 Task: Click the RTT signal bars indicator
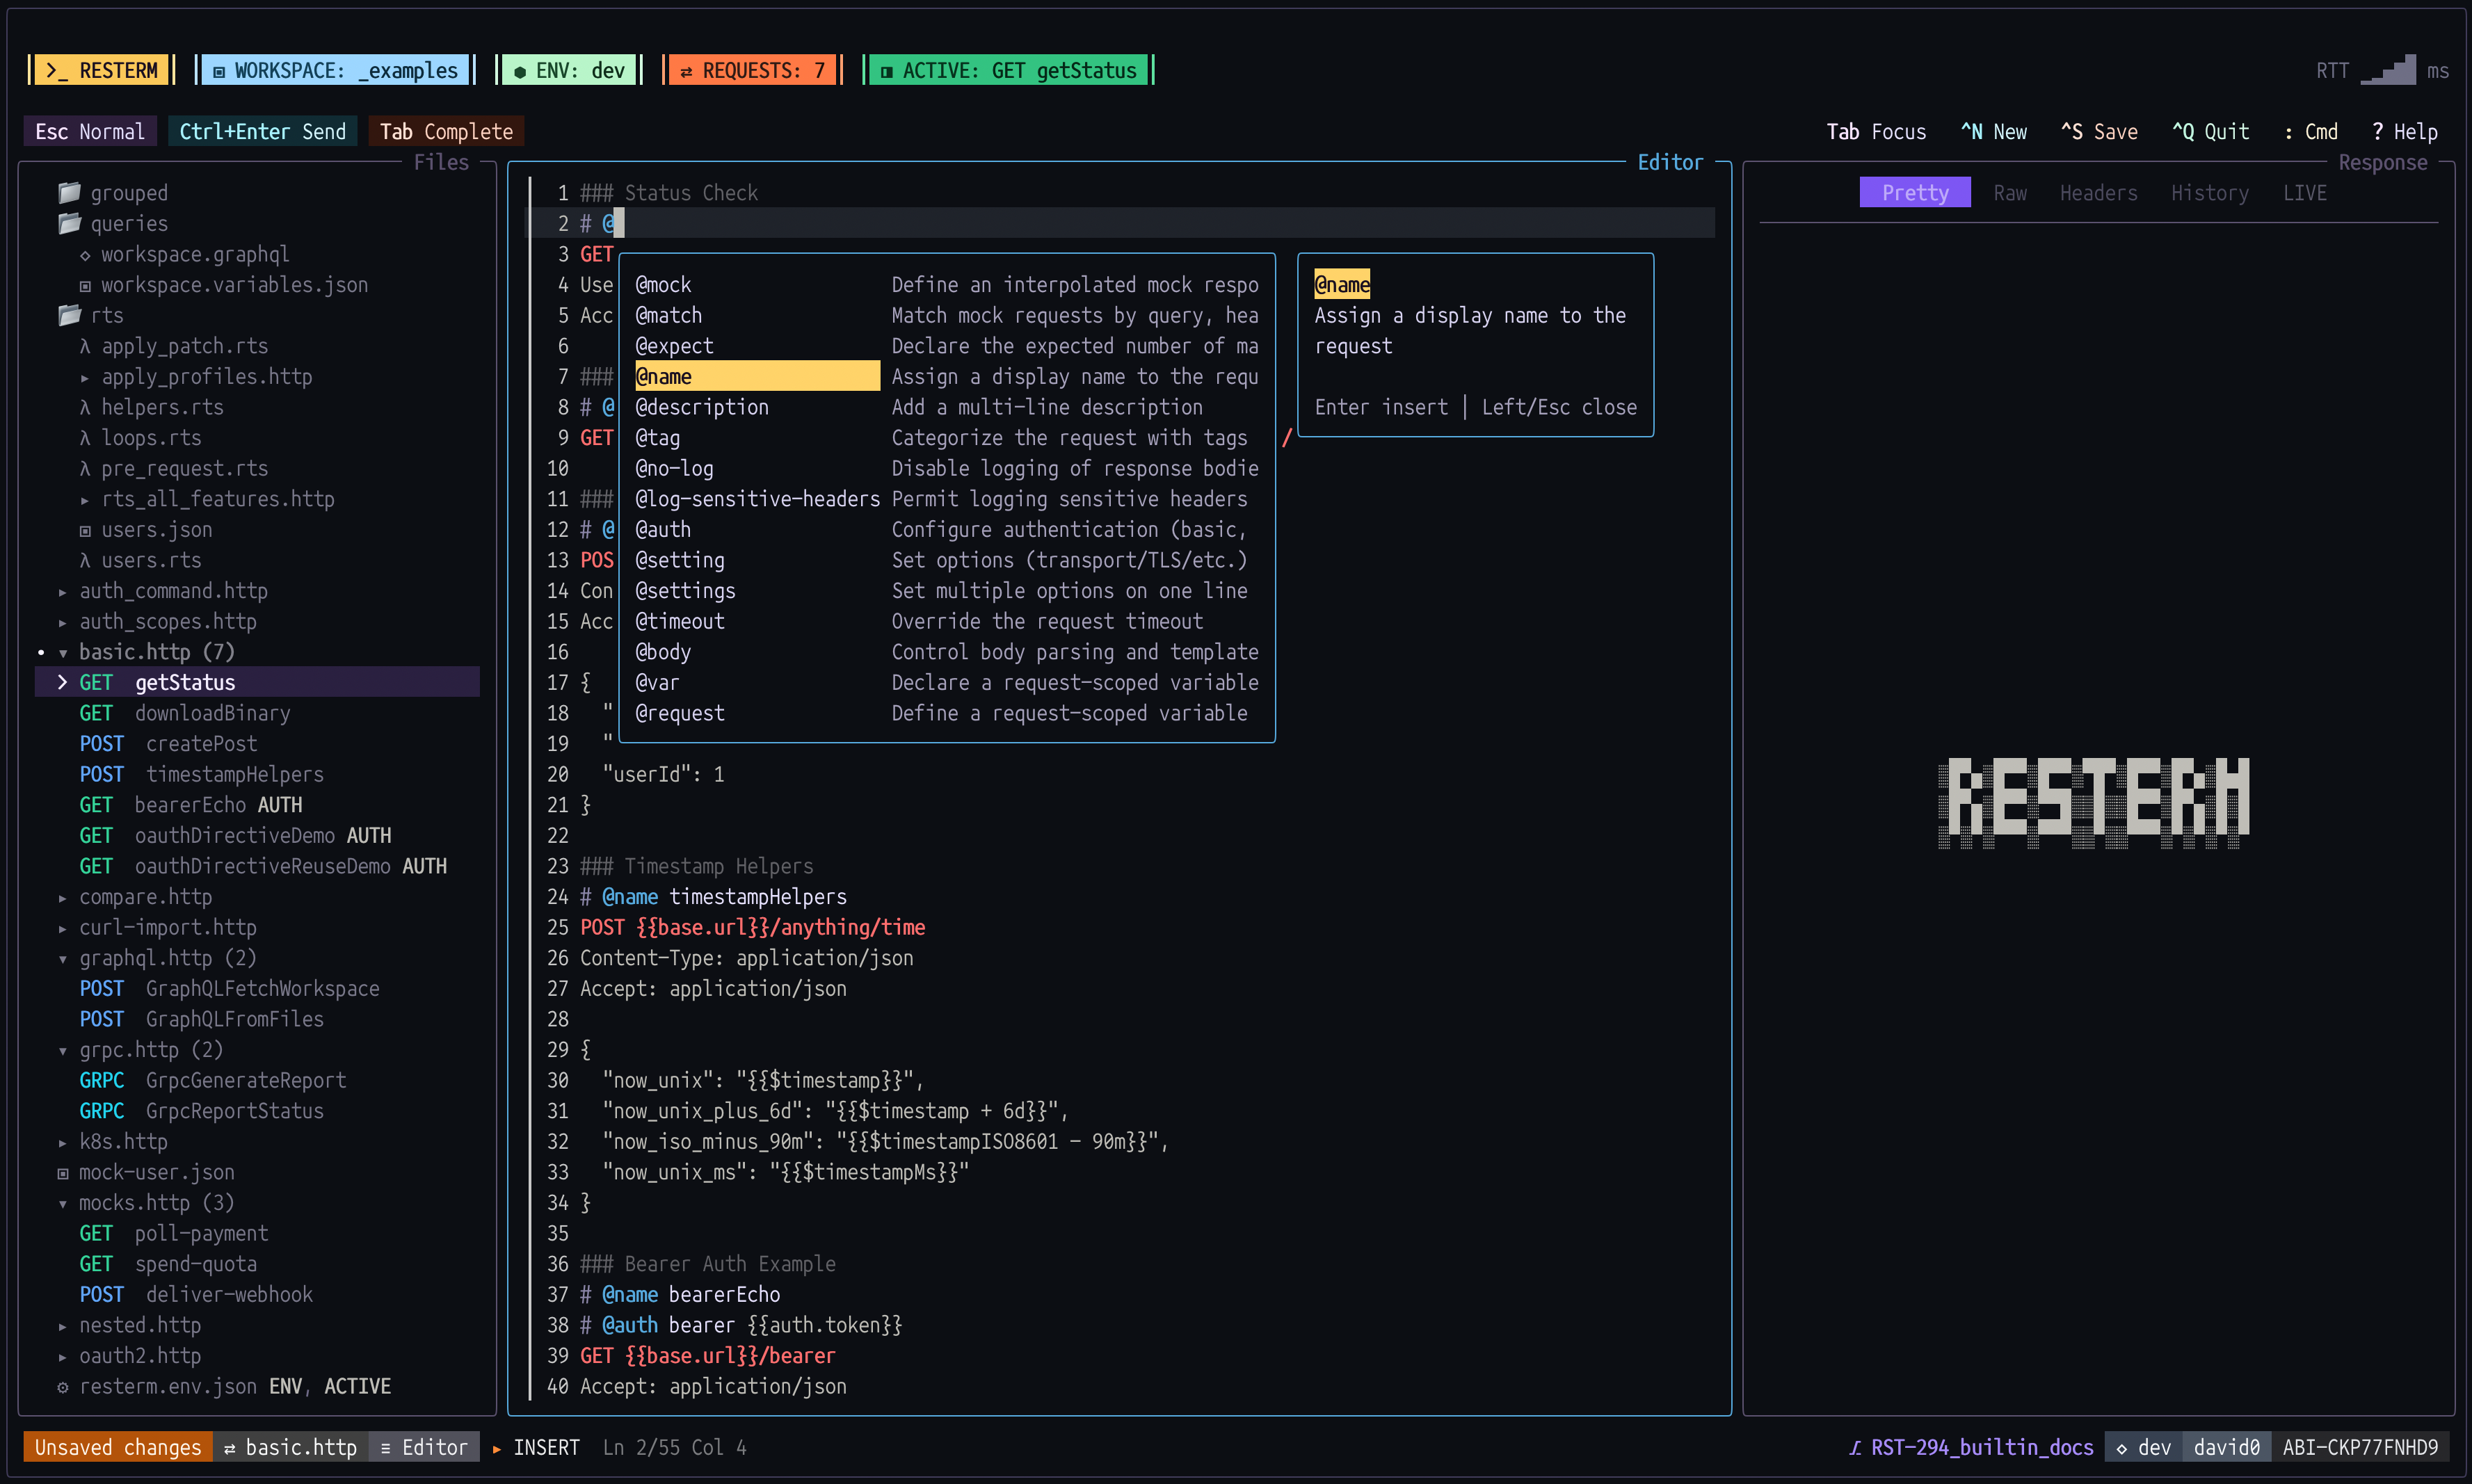pos(2388,70)
